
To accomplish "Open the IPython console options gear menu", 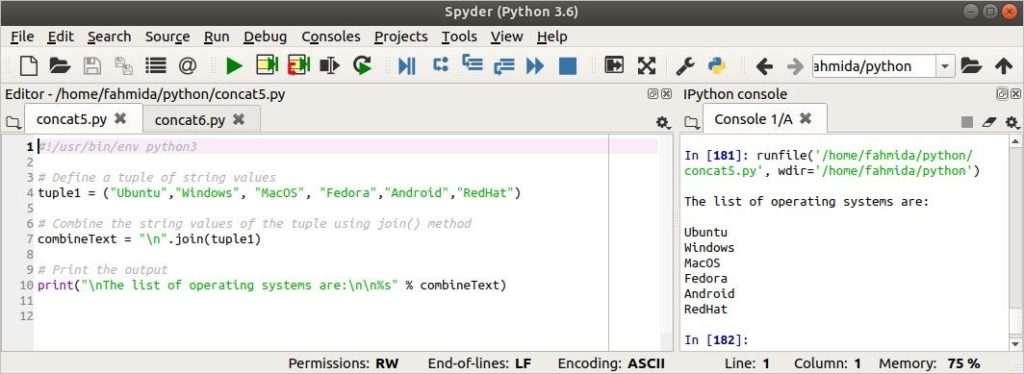I will point(1012,122).
